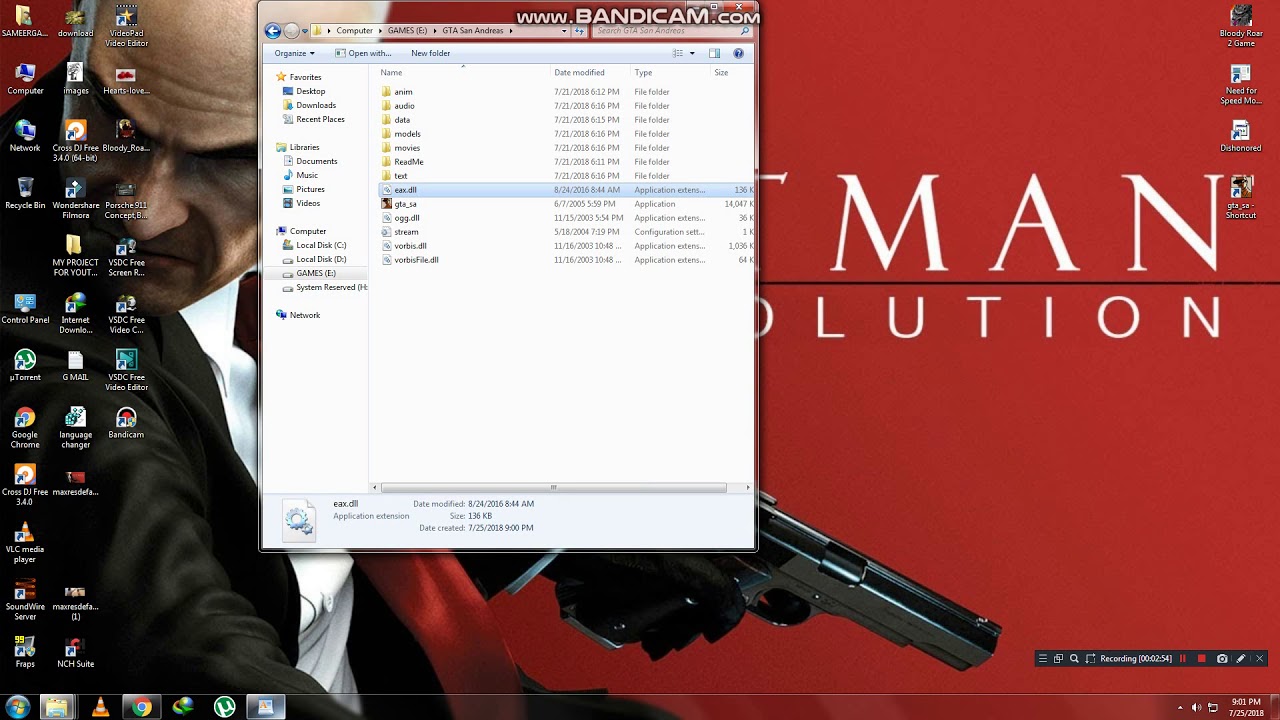Screen dimensions: 1280x720
Task: Click the horizontal scrollbar in file list
Action: pos(553,488)
